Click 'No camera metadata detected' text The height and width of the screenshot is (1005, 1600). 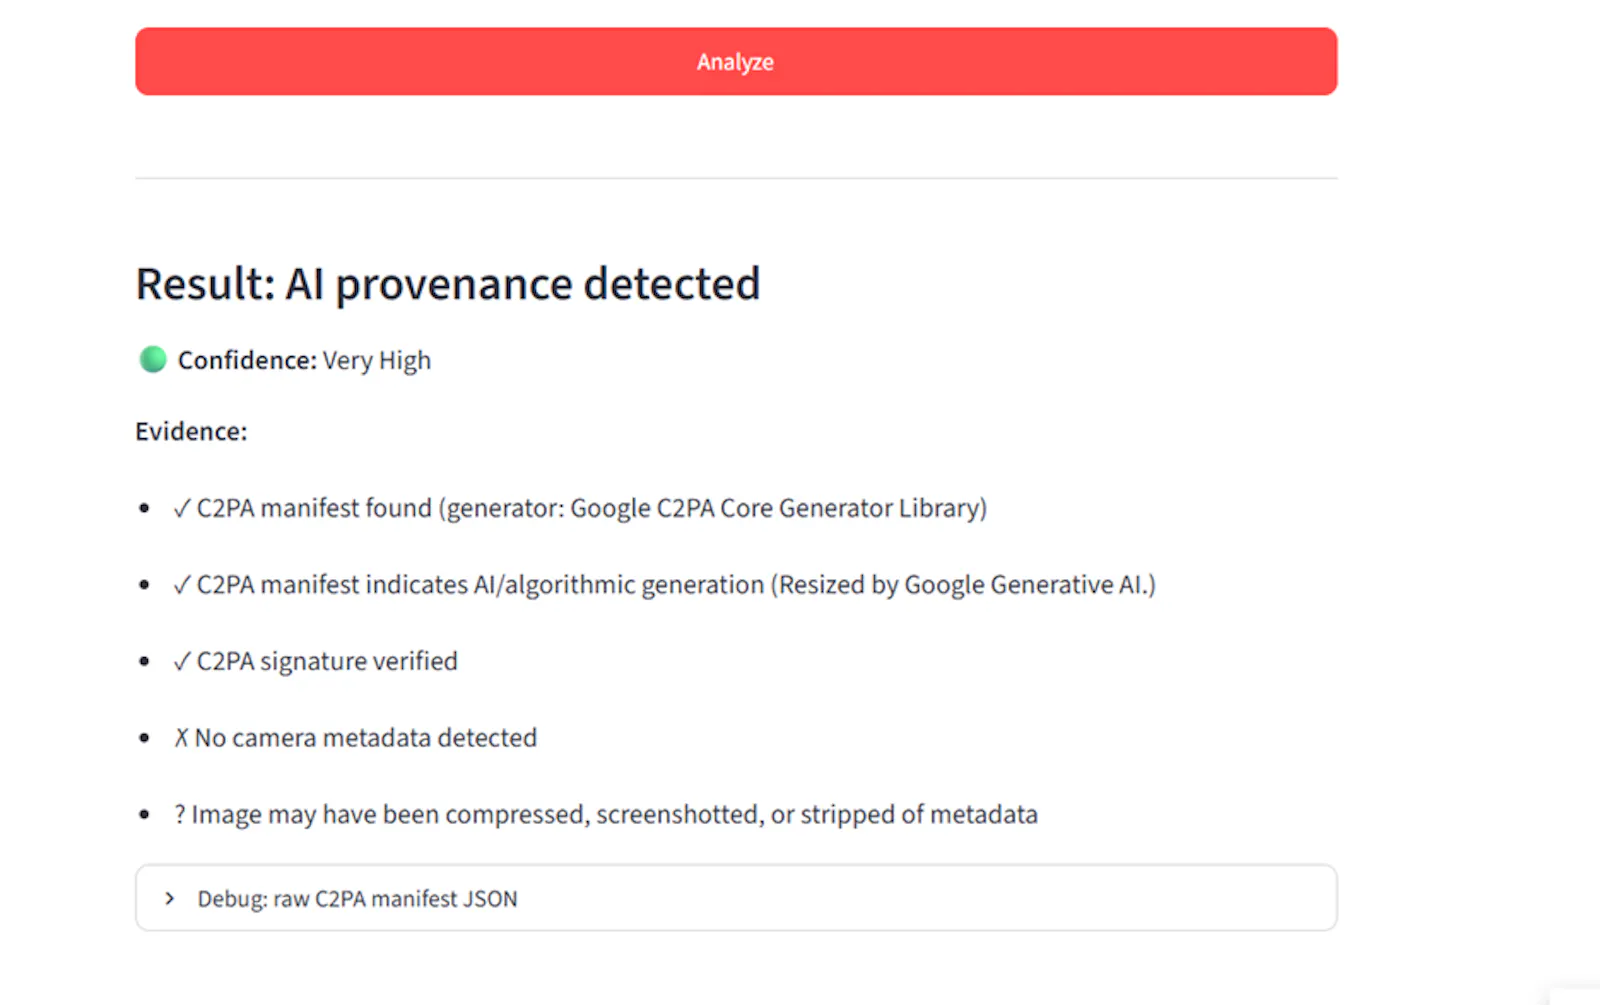[x=366, y=738]
